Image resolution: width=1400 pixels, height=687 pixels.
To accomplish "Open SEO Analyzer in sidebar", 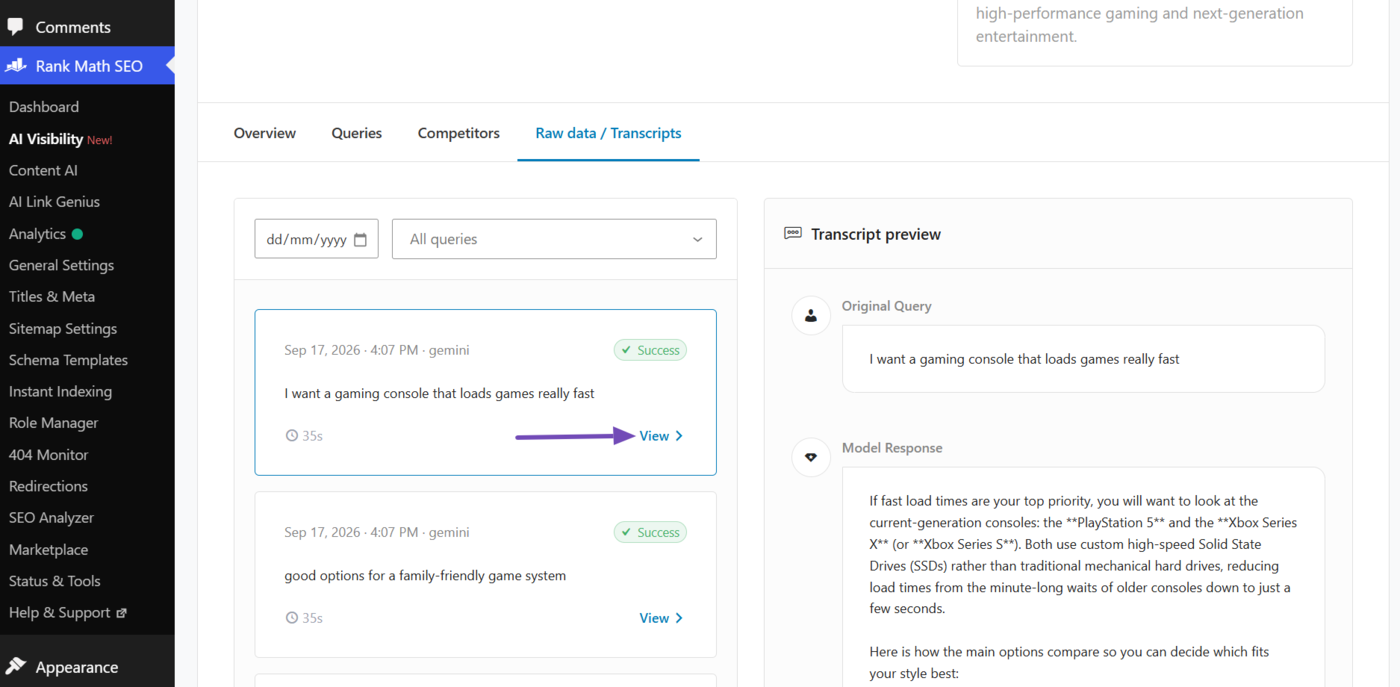I will tap(51, 518).
